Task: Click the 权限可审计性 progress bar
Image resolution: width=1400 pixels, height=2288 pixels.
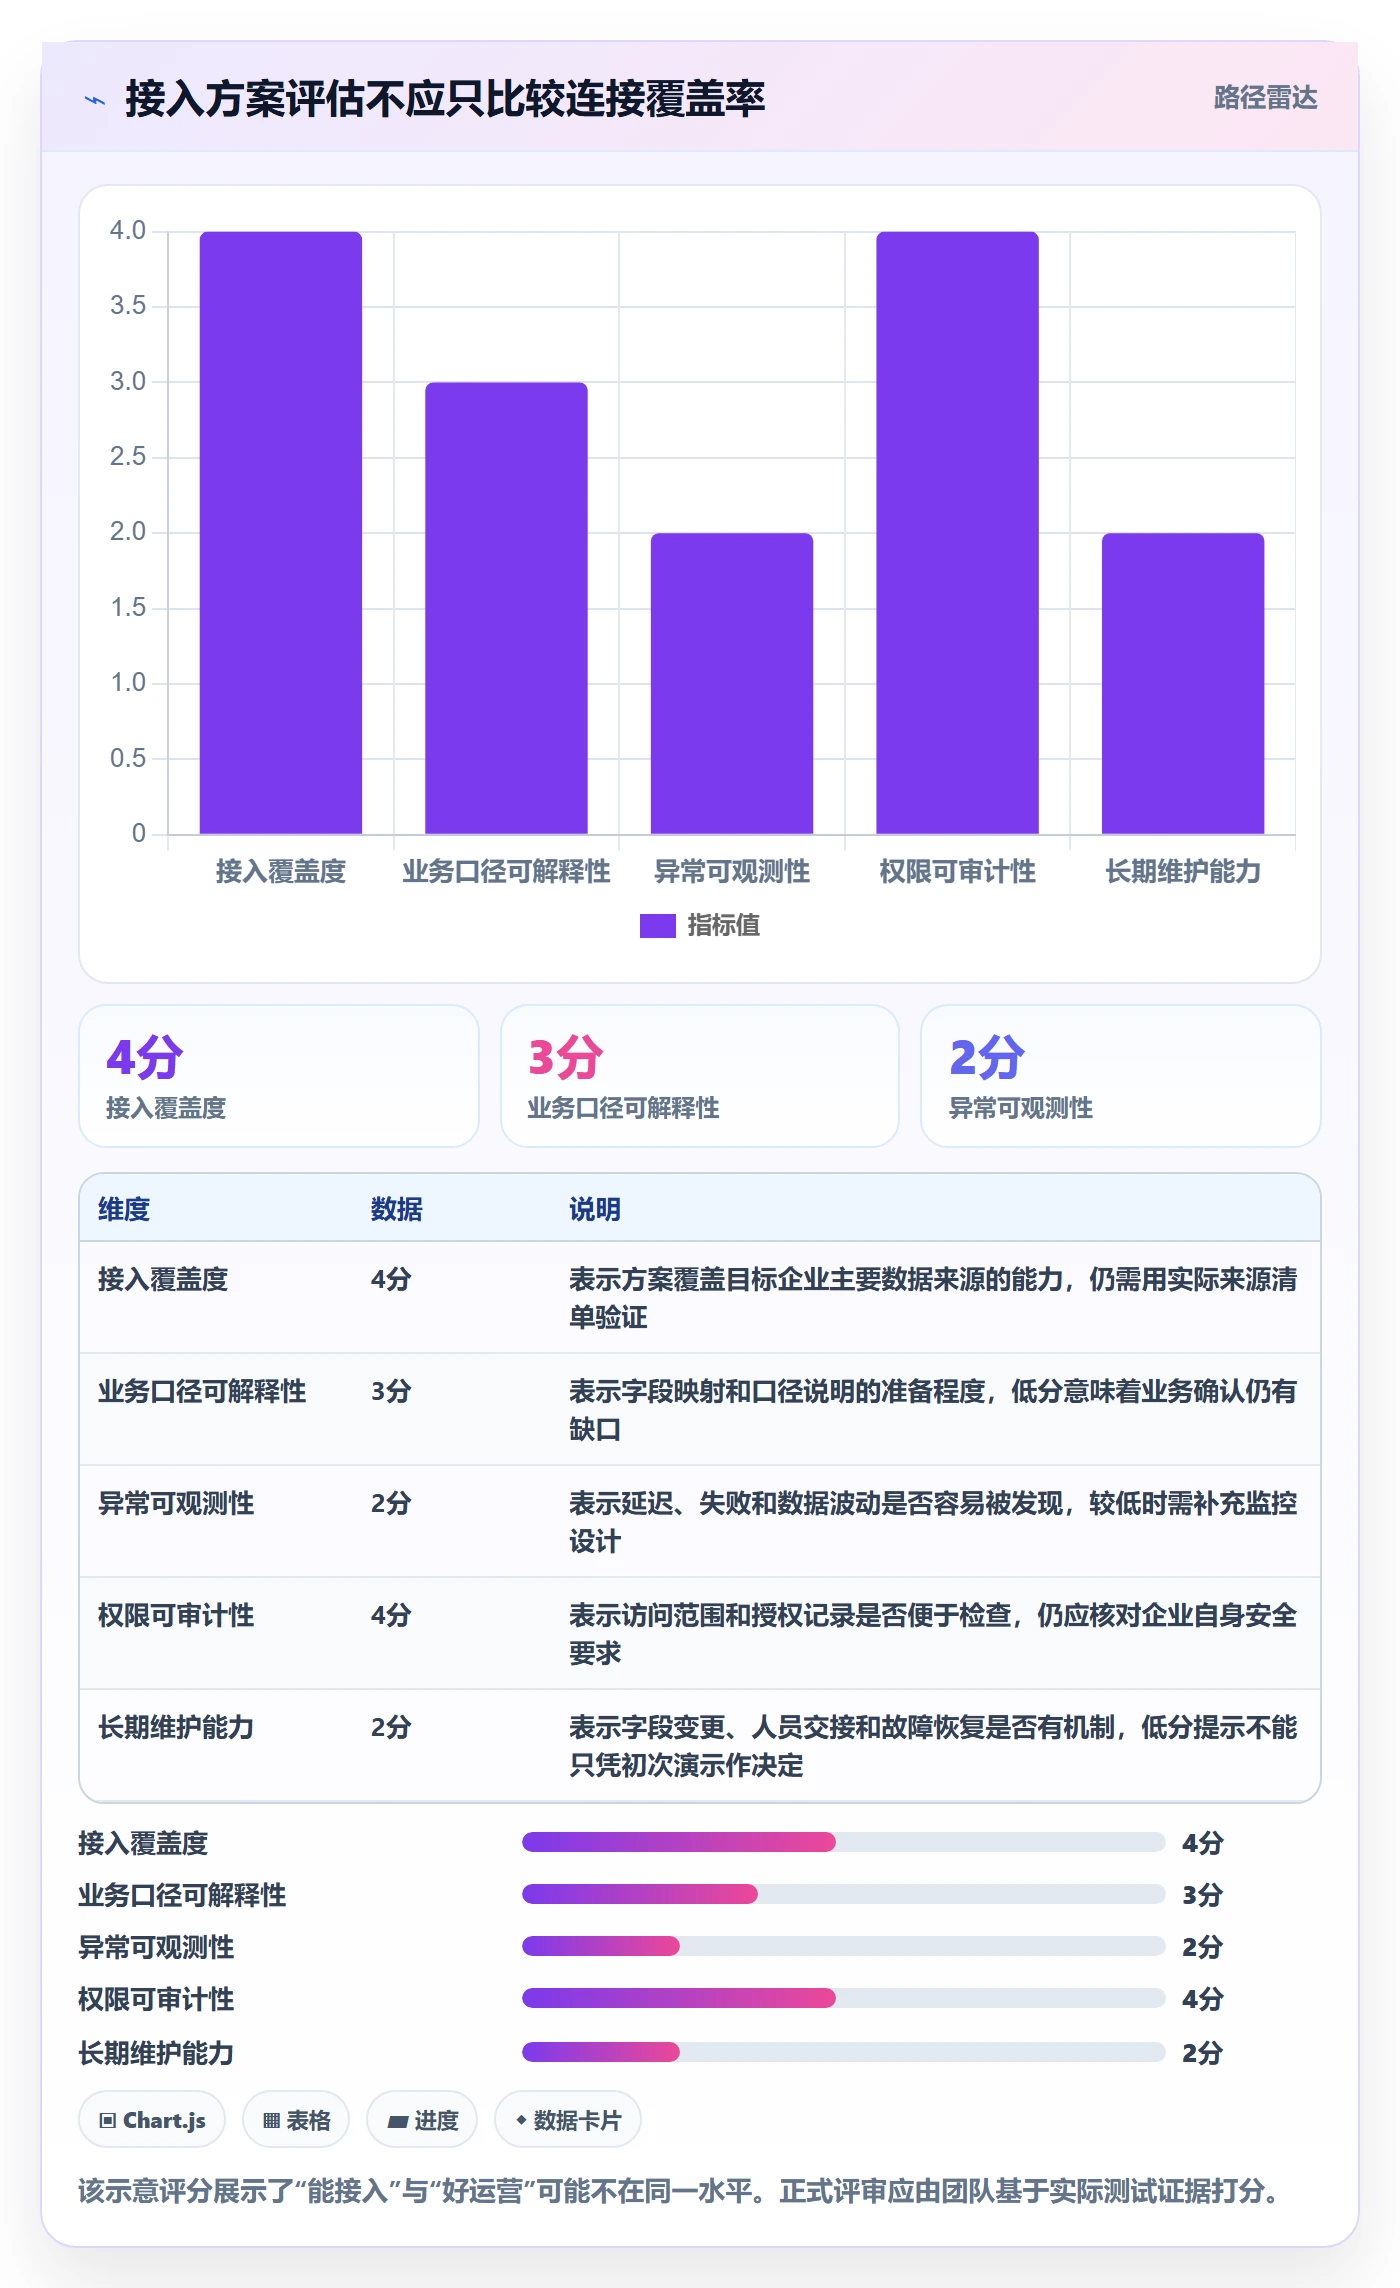Action: coord(844,1998)
